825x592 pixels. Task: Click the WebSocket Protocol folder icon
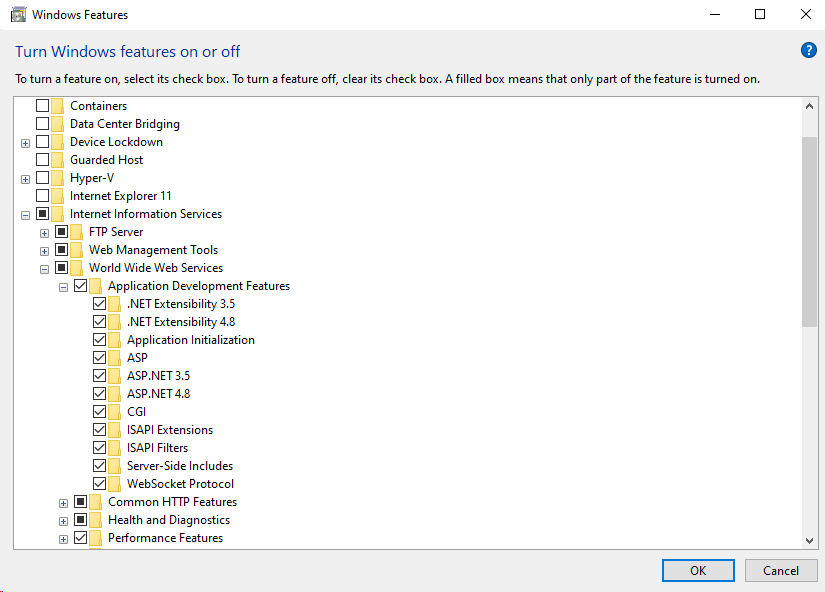pyautogui.click(x=114, y=484)
